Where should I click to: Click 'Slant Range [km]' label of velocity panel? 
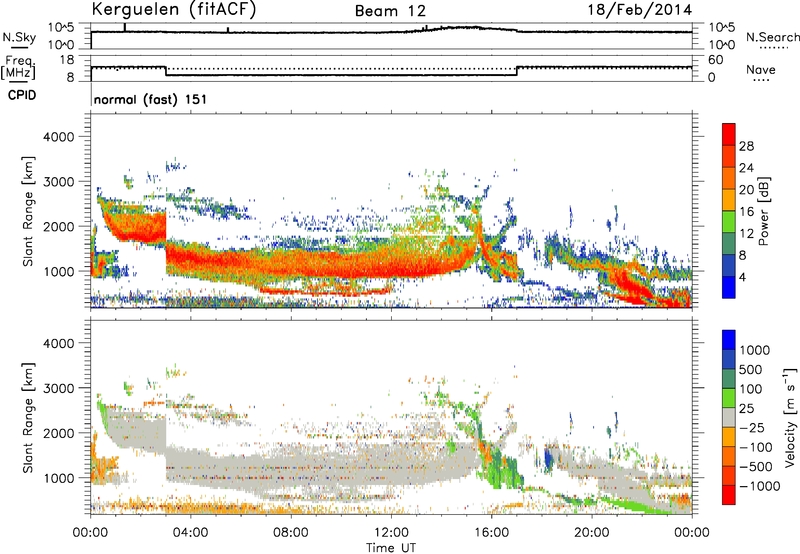coord(28,418)
